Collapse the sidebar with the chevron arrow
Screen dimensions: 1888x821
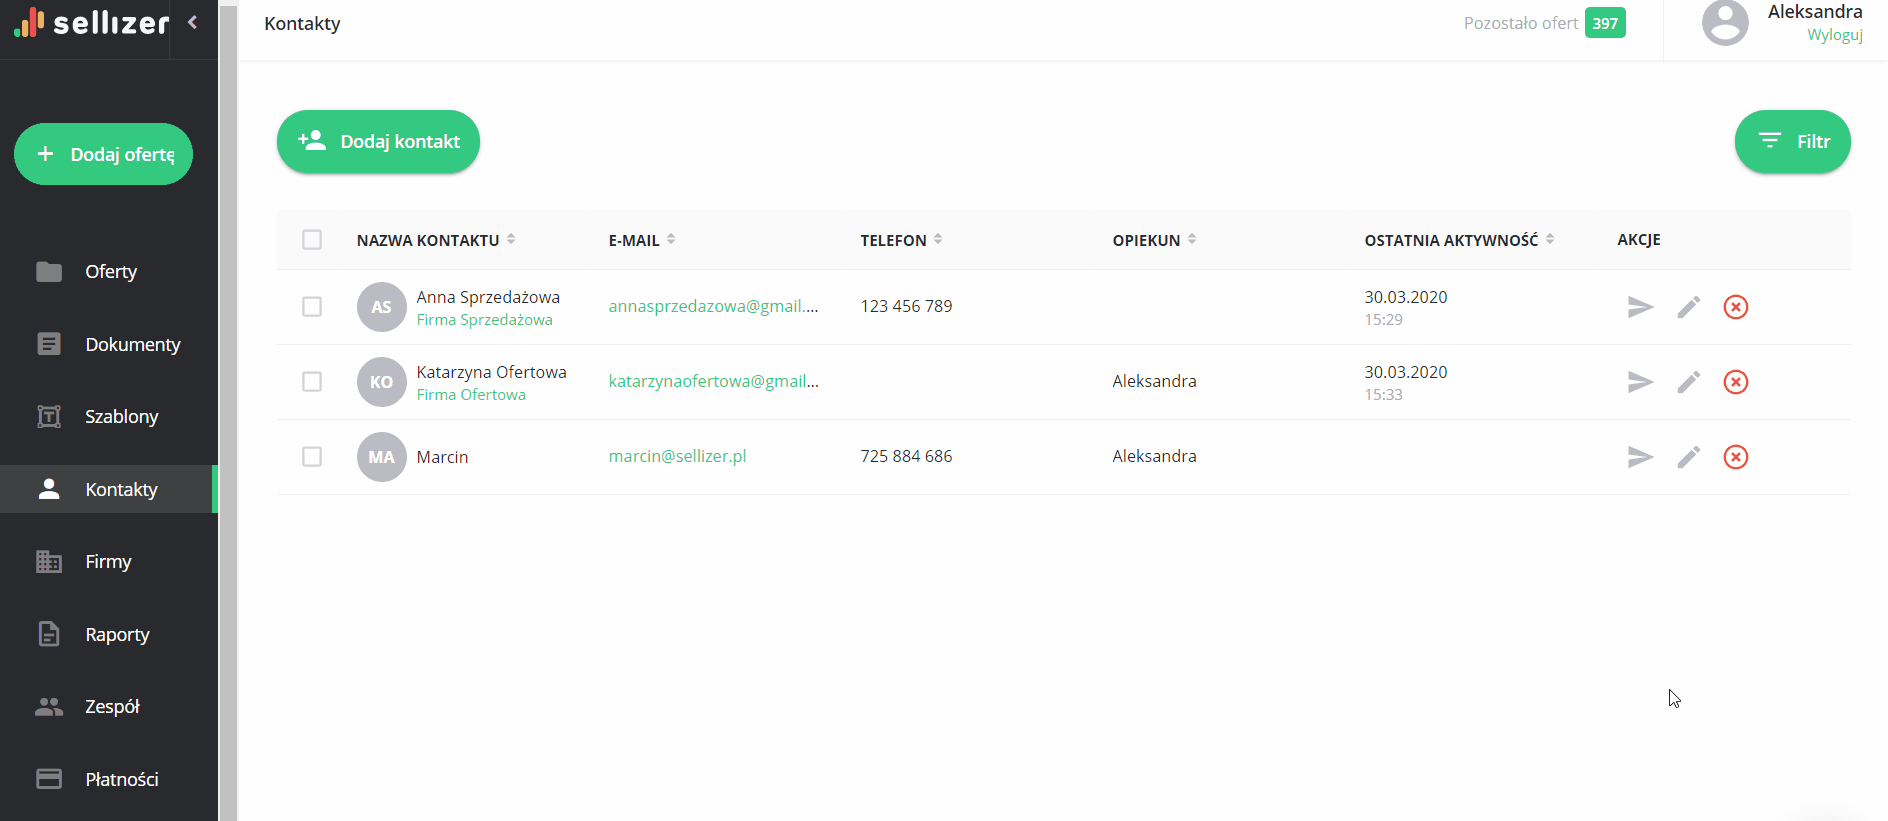(193, 22)
